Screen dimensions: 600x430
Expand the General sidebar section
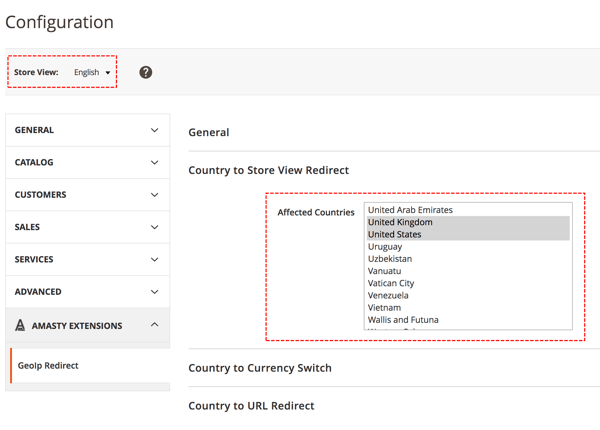click(x=87, y=130)
